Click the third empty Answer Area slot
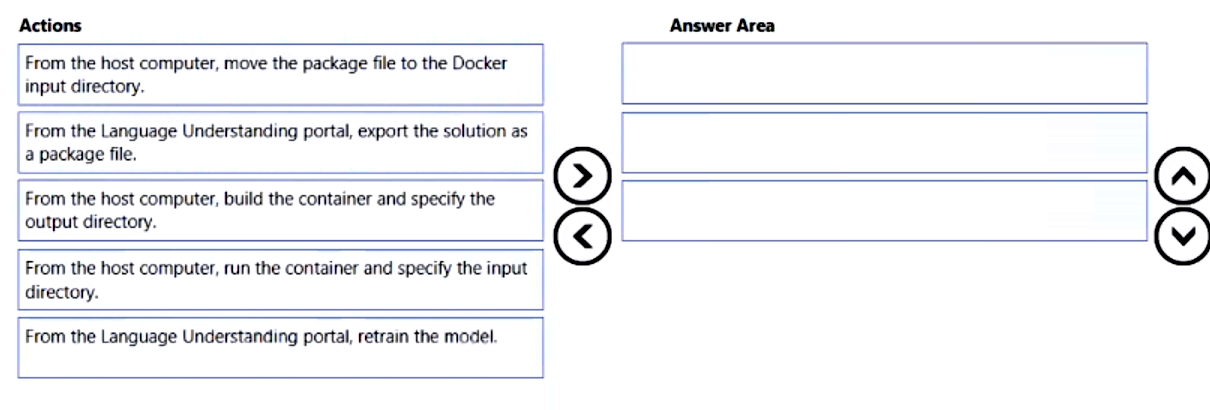The image size is (1210, 410). click(x=884, y=210)
